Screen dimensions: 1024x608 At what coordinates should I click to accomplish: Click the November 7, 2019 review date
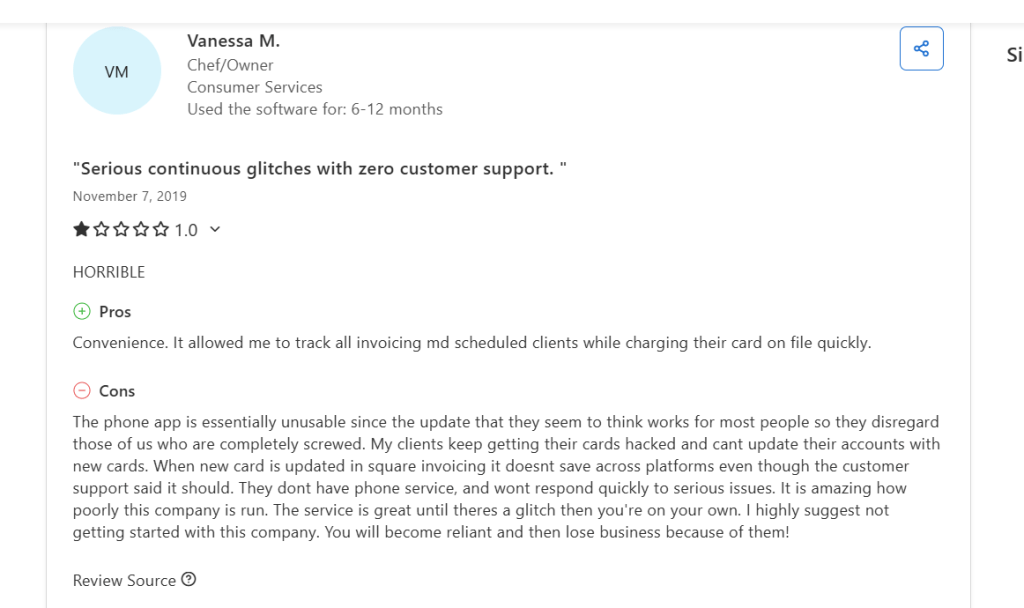130,196
